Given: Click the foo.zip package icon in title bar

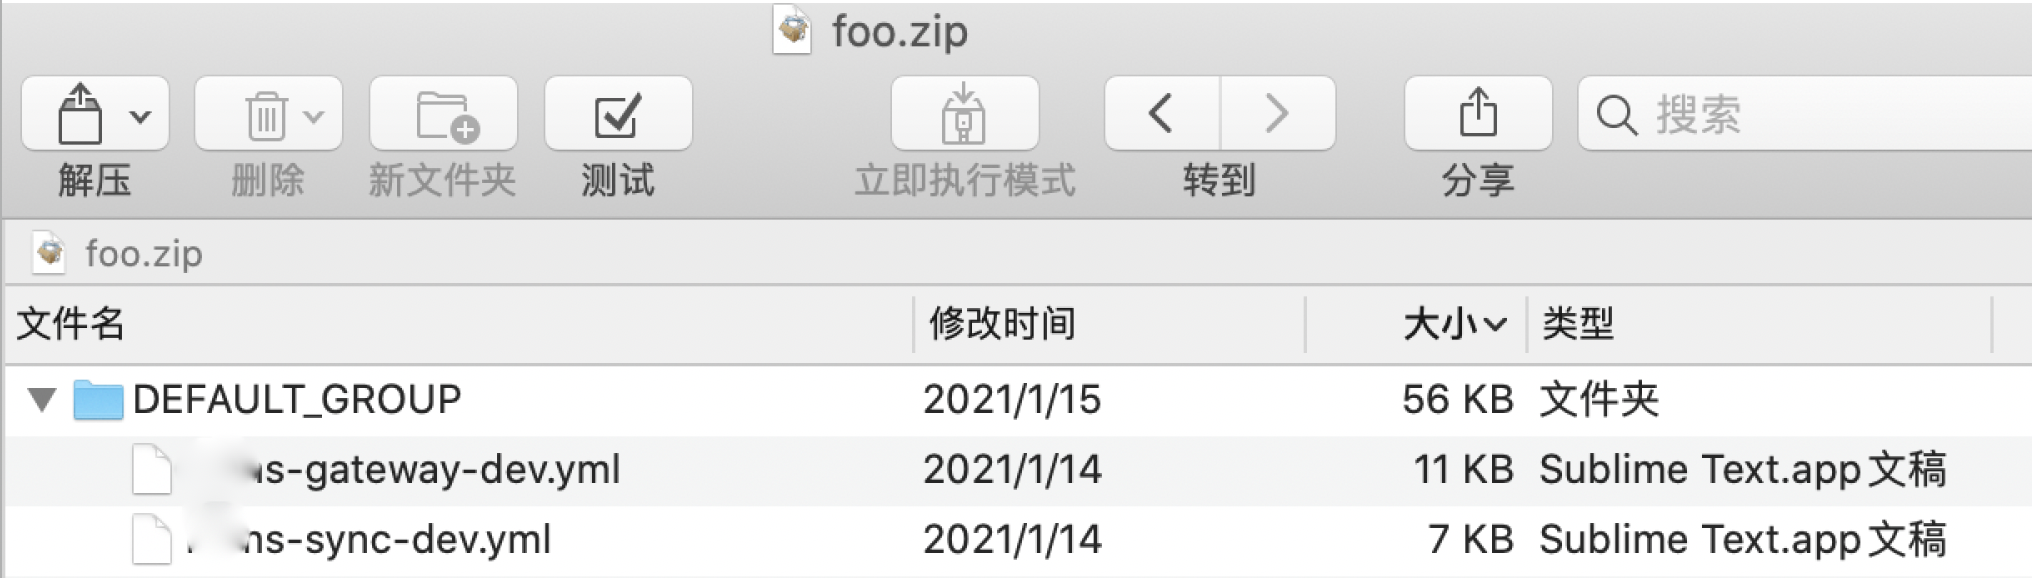Looking at the screenshot, I should pyautogui.click(x=793, y=30).
